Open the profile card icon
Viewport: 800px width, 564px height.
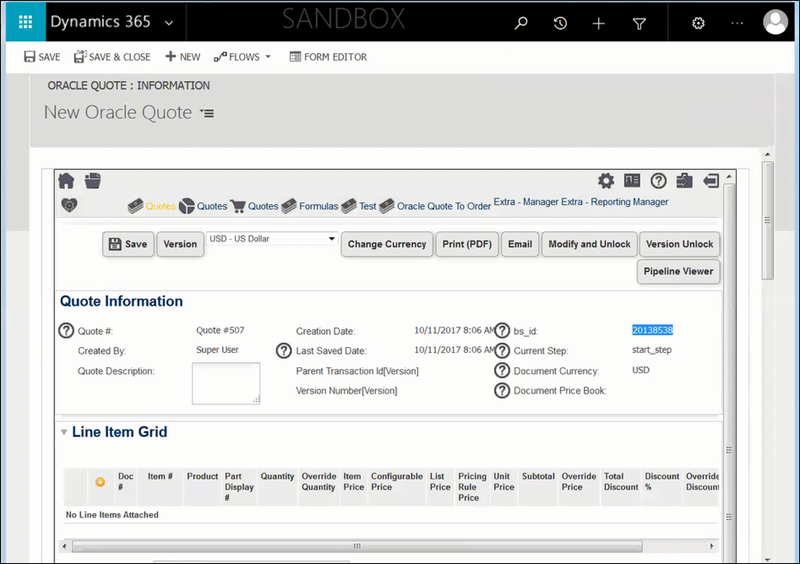(x=632, y=180)
